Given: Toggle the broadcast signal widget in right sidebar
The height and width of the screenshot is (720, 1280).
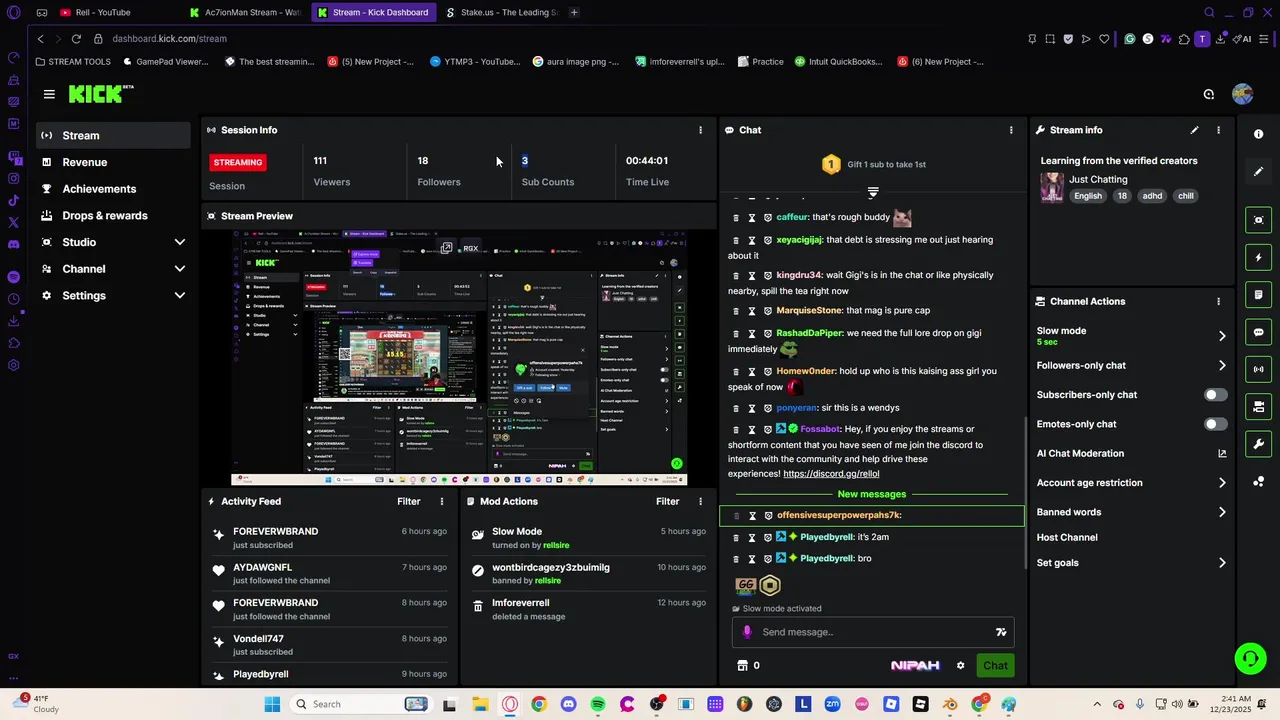Looking at the screenshot, I should click(1258, 369).
